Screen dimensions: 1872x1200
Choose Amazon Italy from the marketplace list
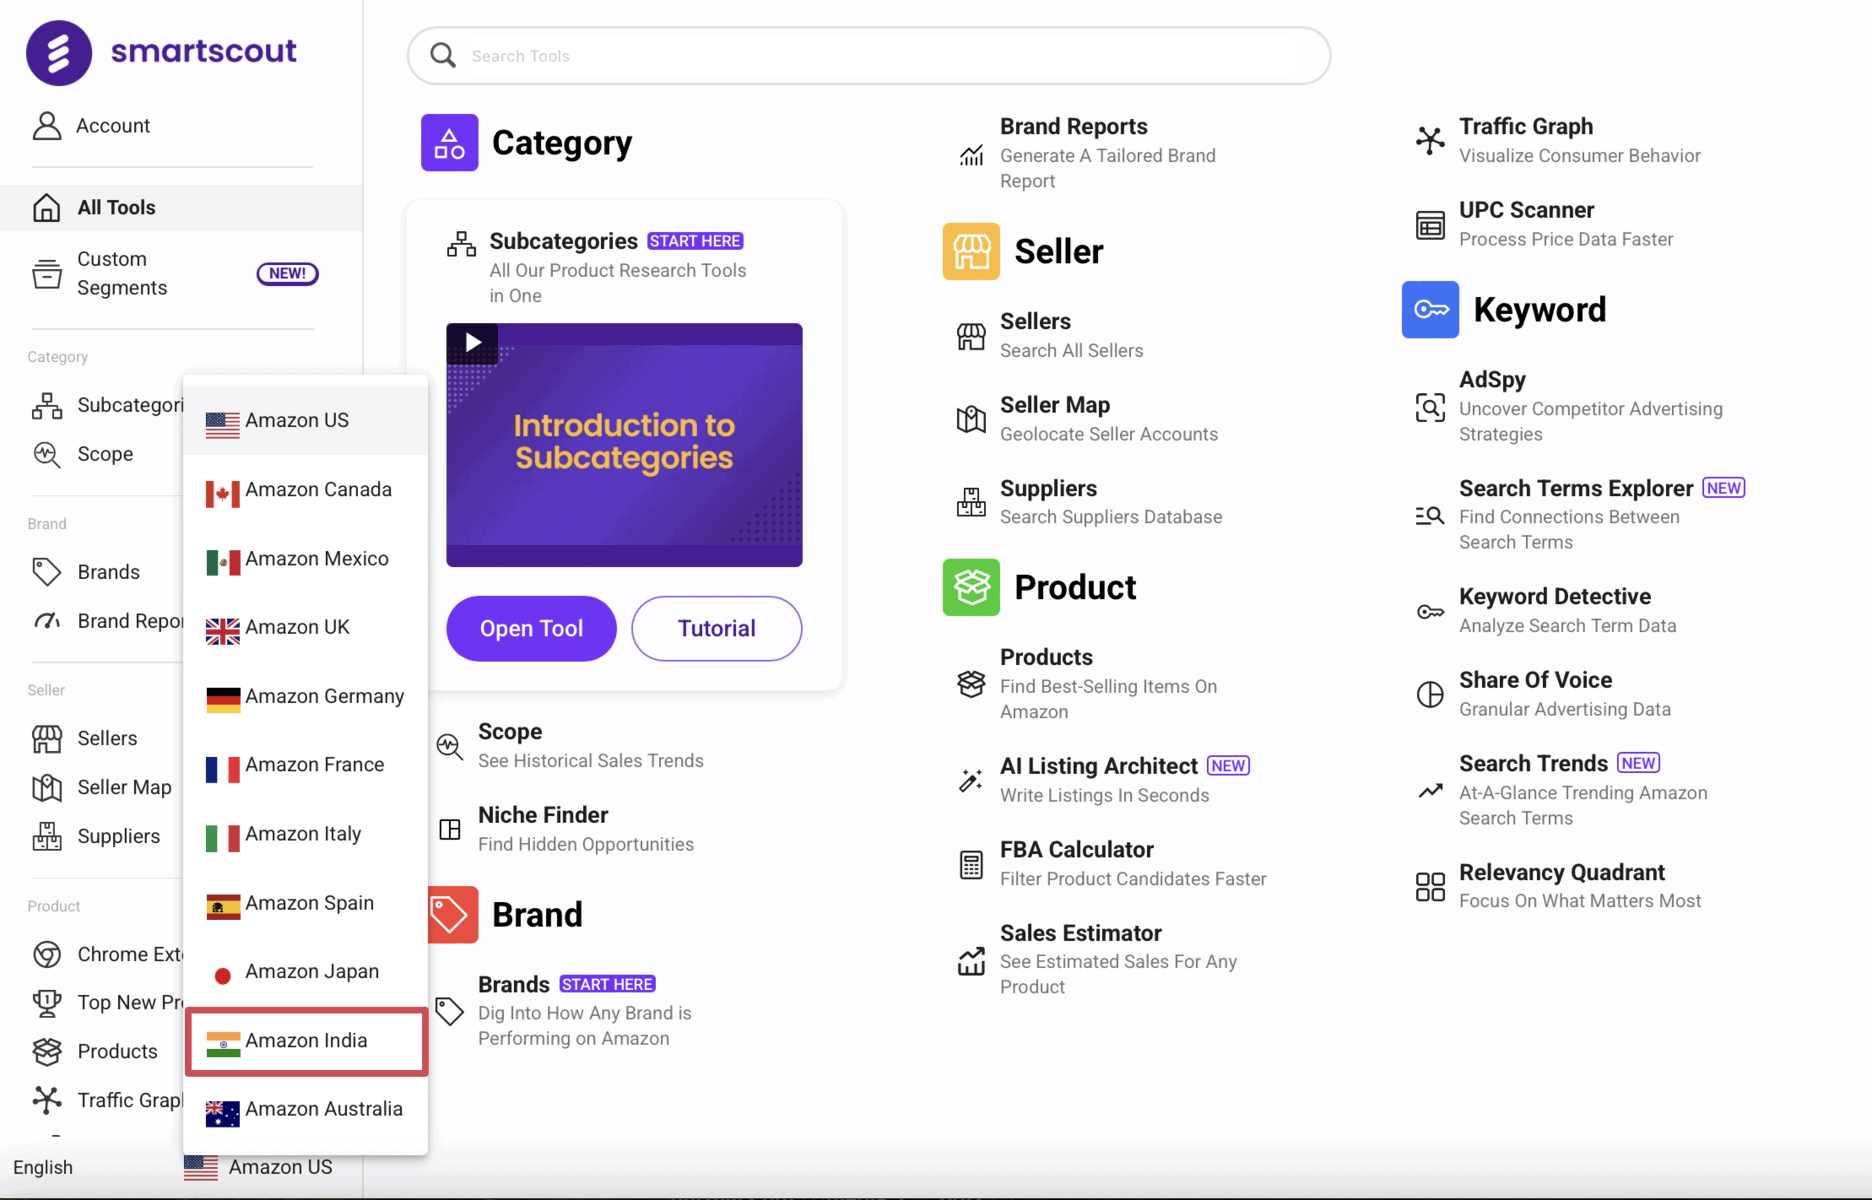pos(306,834)
